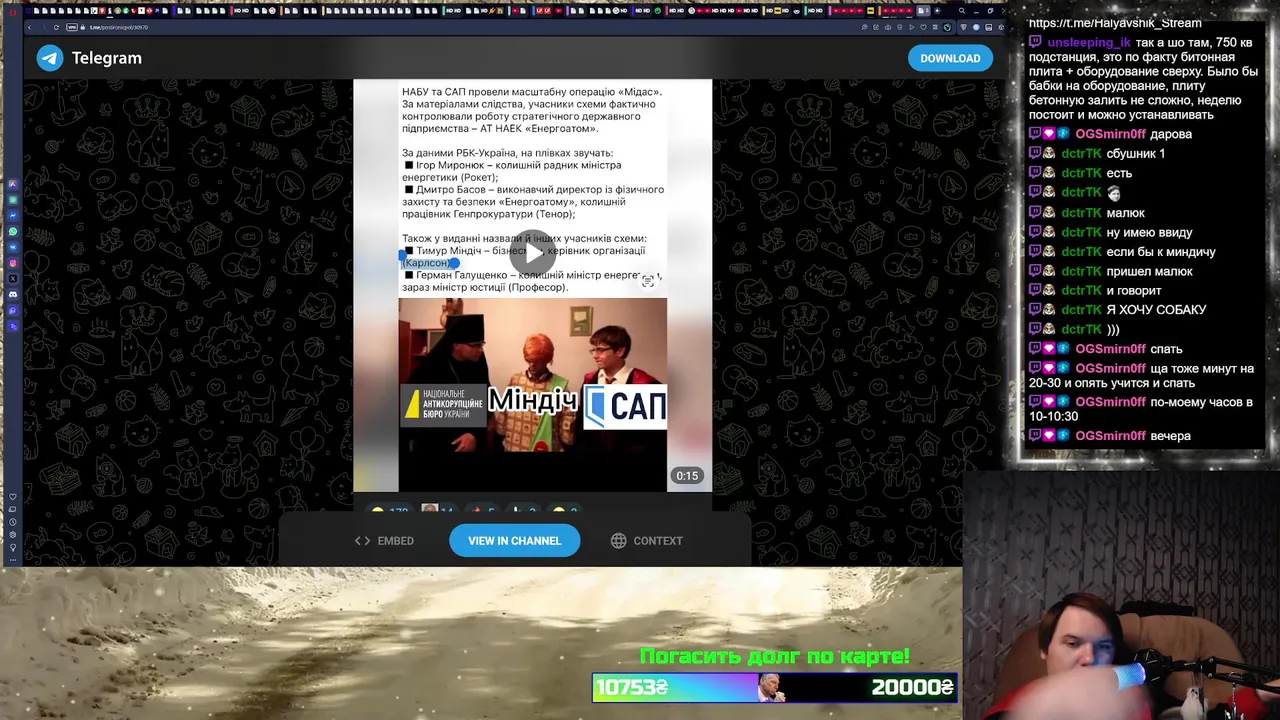
Task: Click the EMBED link below the post
Action: pyautogui.click(x=384, y=541)
